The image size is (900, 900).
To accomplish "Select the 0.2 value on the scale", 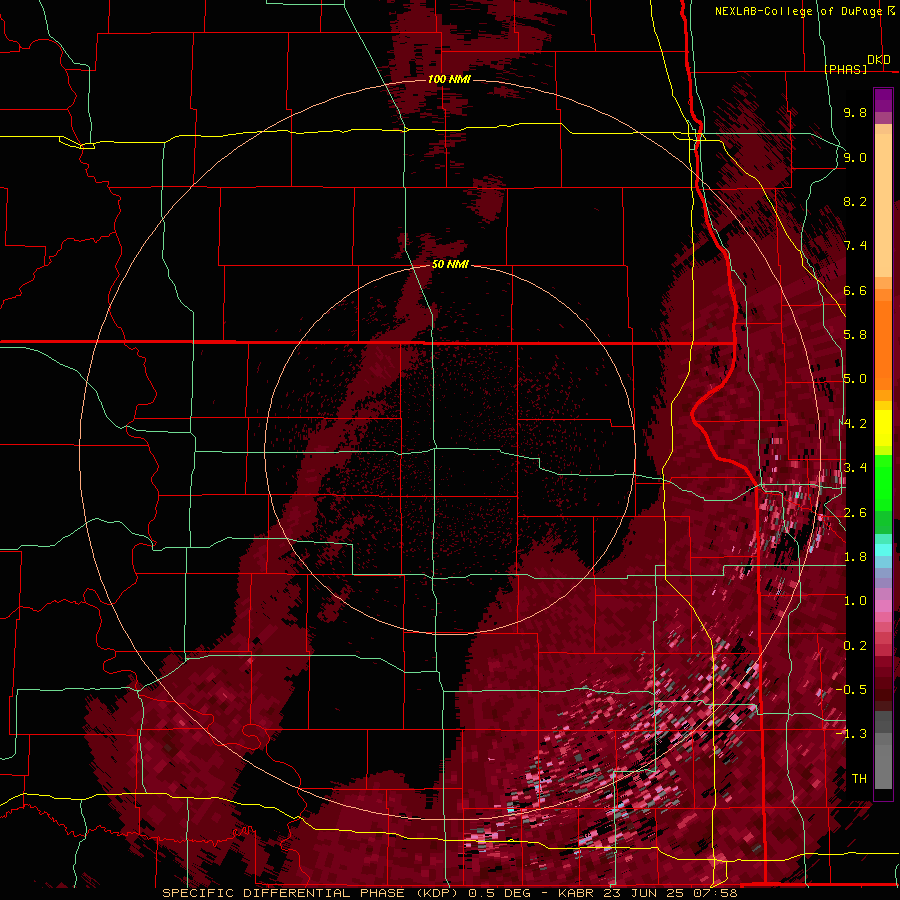I will point(855,646).
